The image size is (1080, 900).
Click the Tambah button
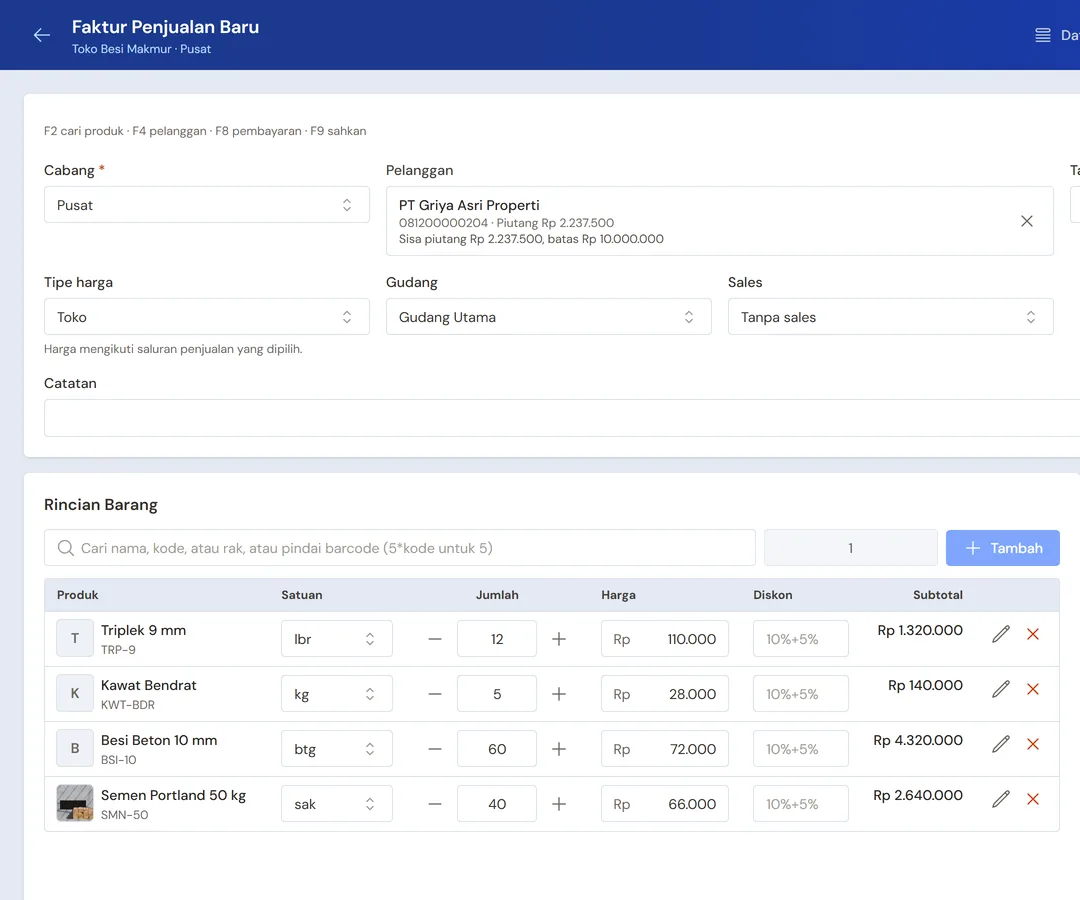coord(1003,548)
